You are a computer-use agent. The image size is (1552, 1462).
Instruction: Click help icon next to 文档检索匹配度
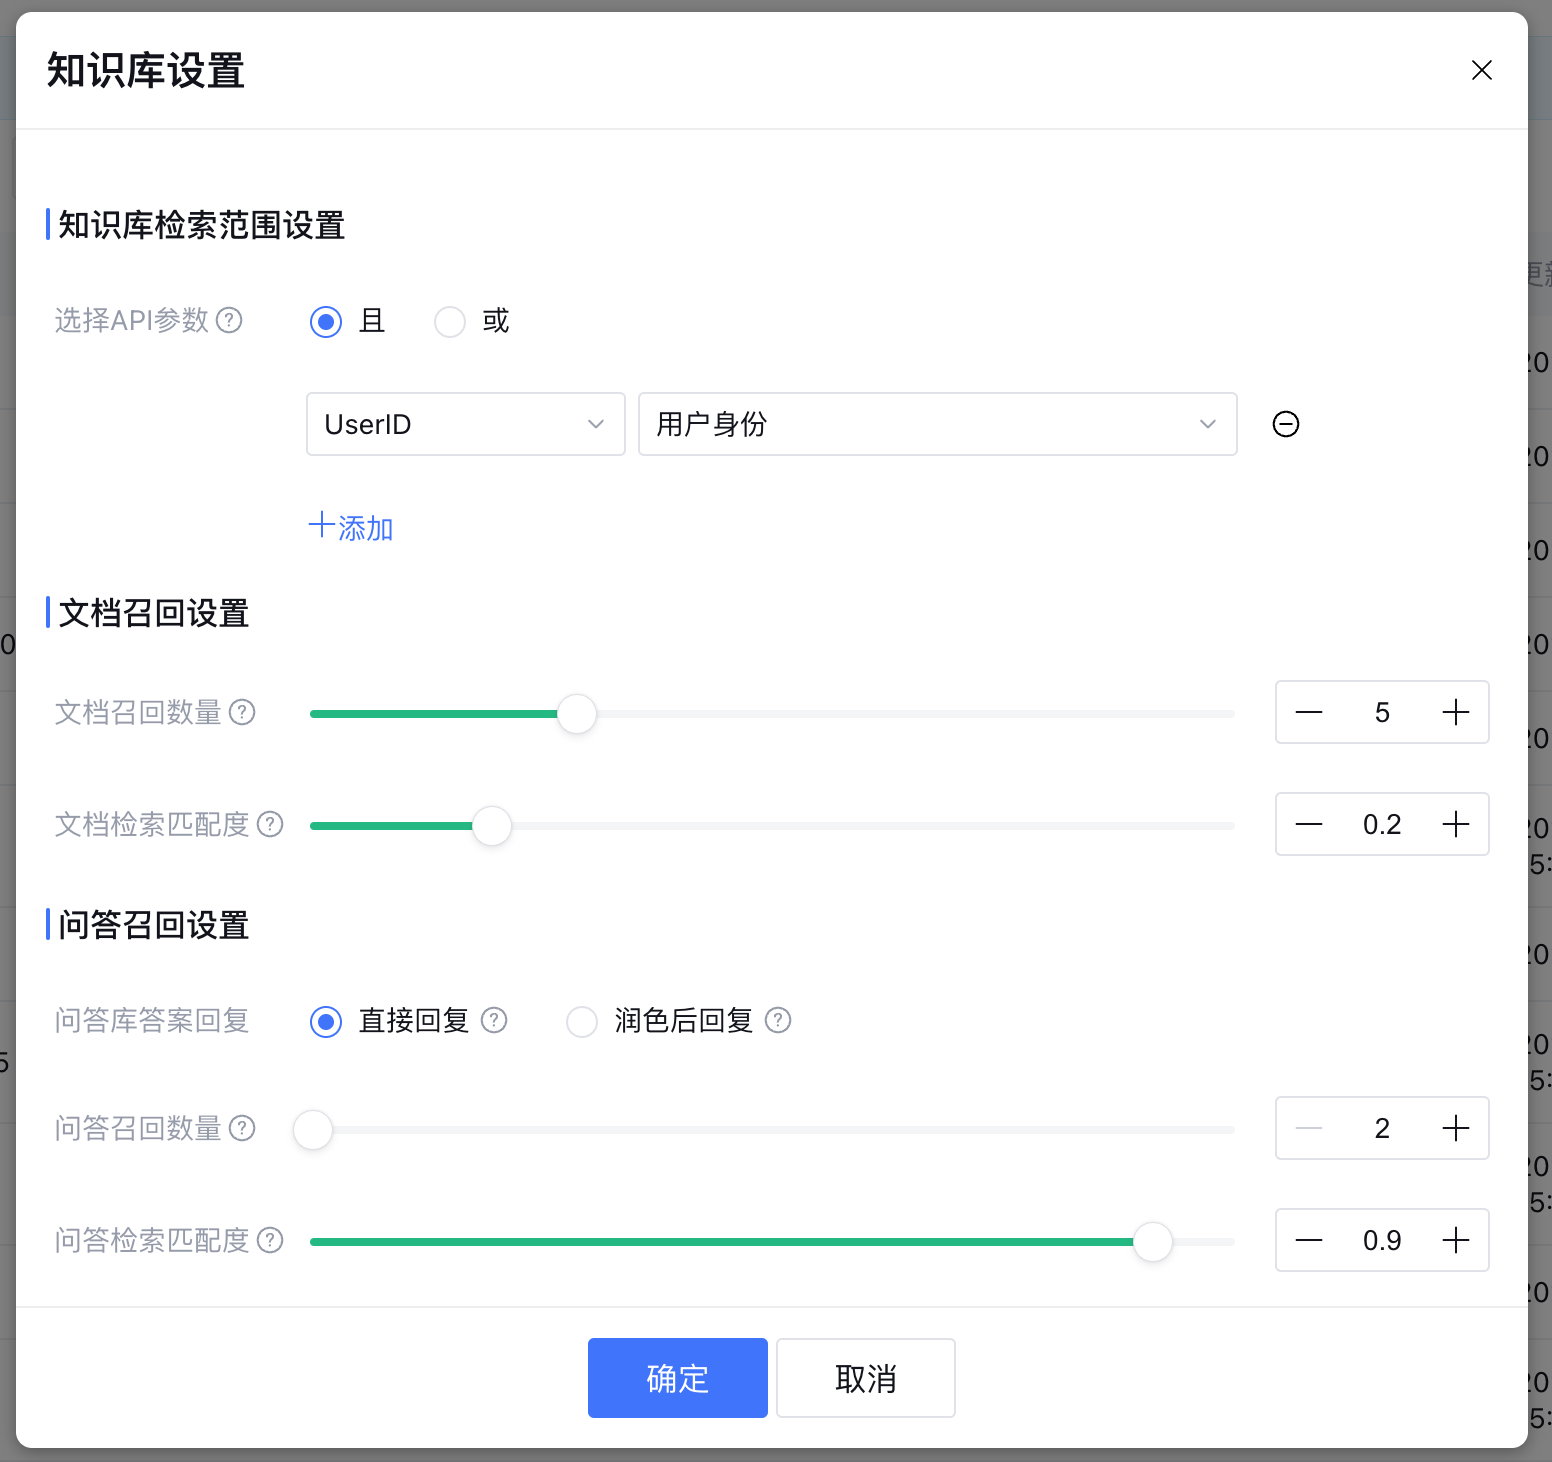point(270,824)
